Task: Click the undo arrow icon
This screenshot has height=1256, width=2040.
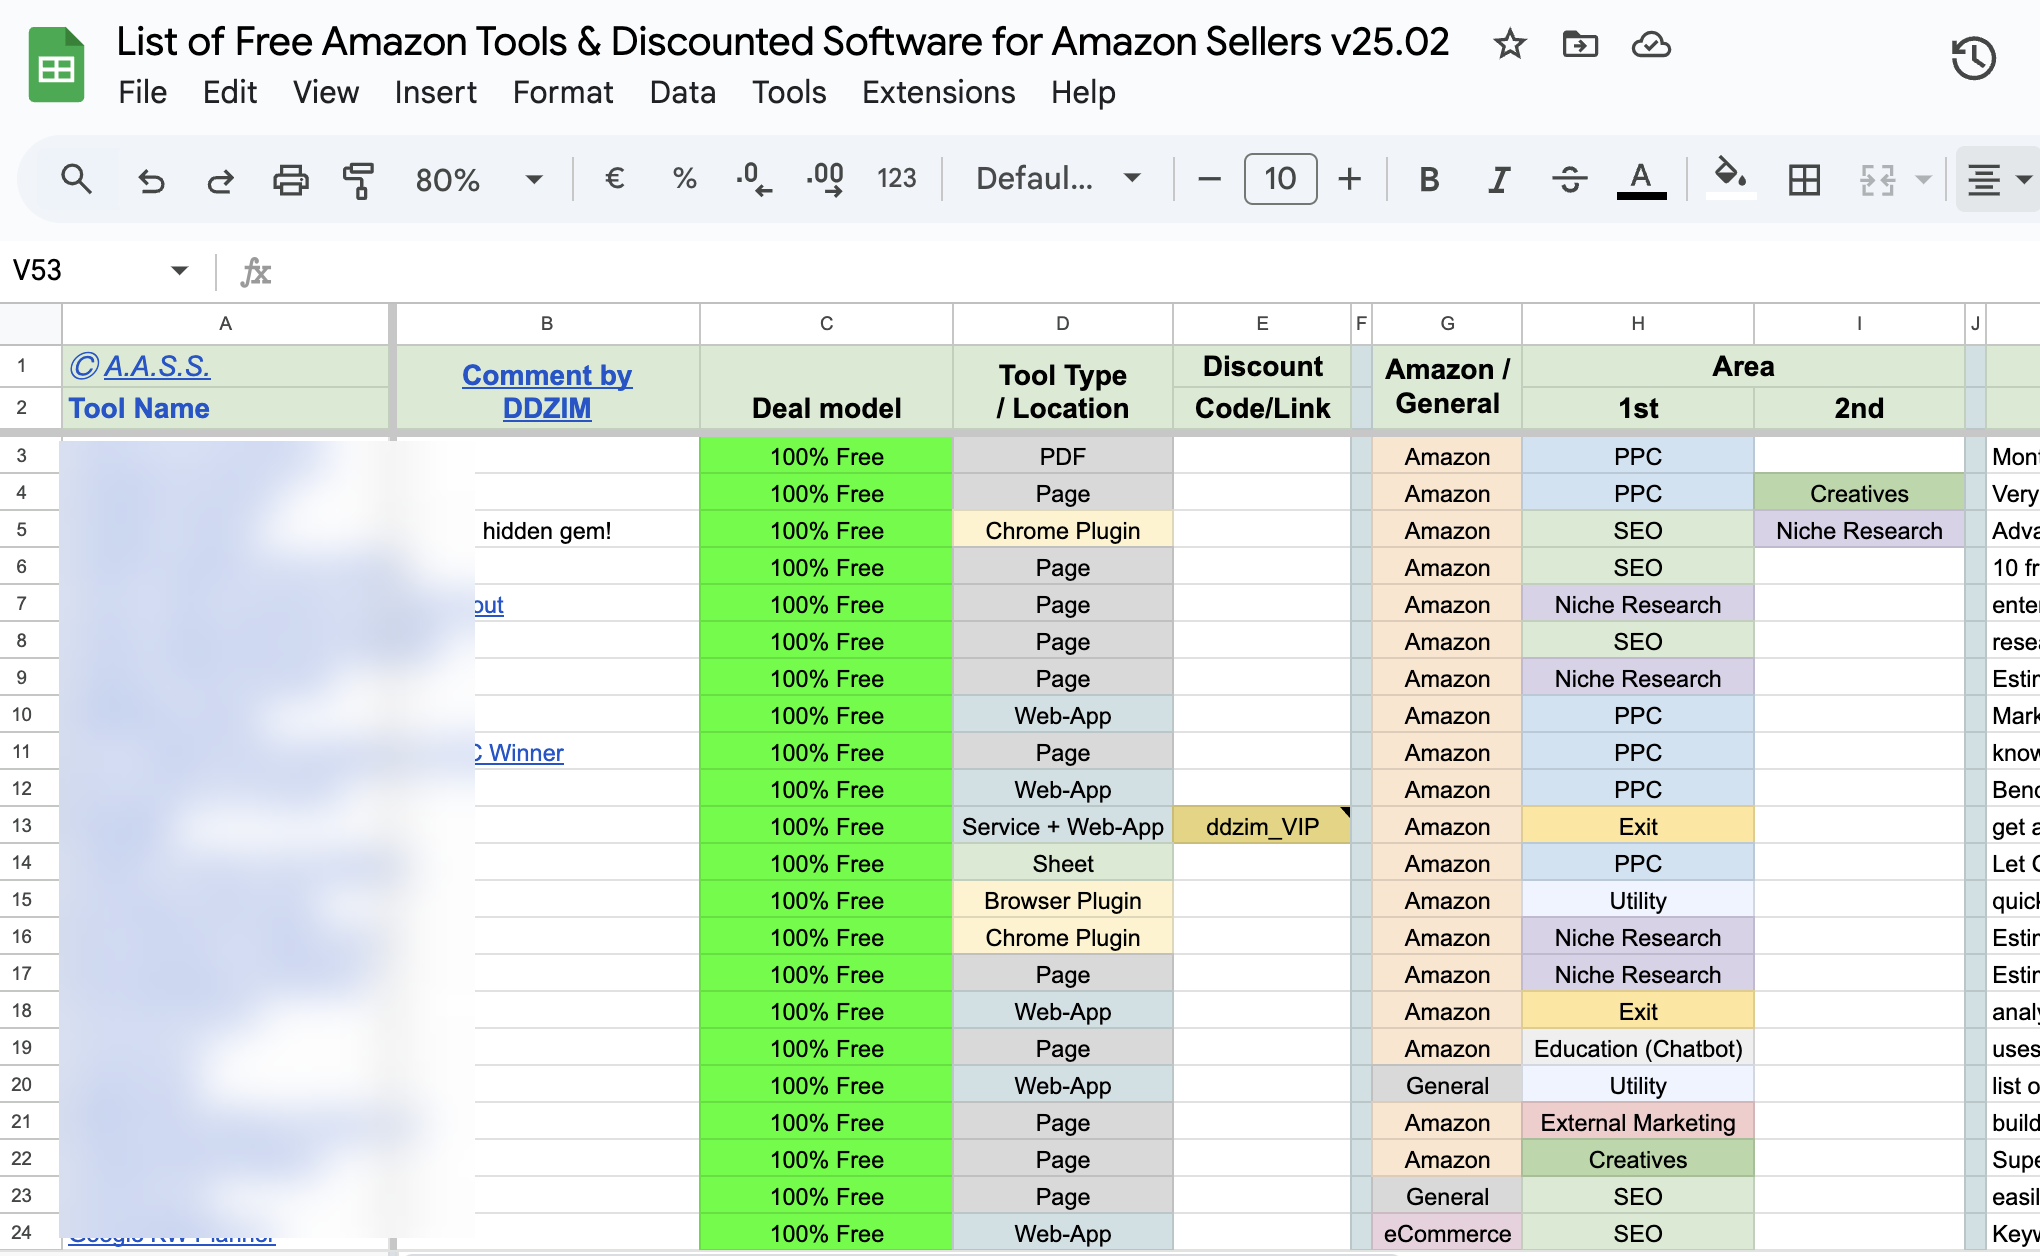Action: point(151,180)
